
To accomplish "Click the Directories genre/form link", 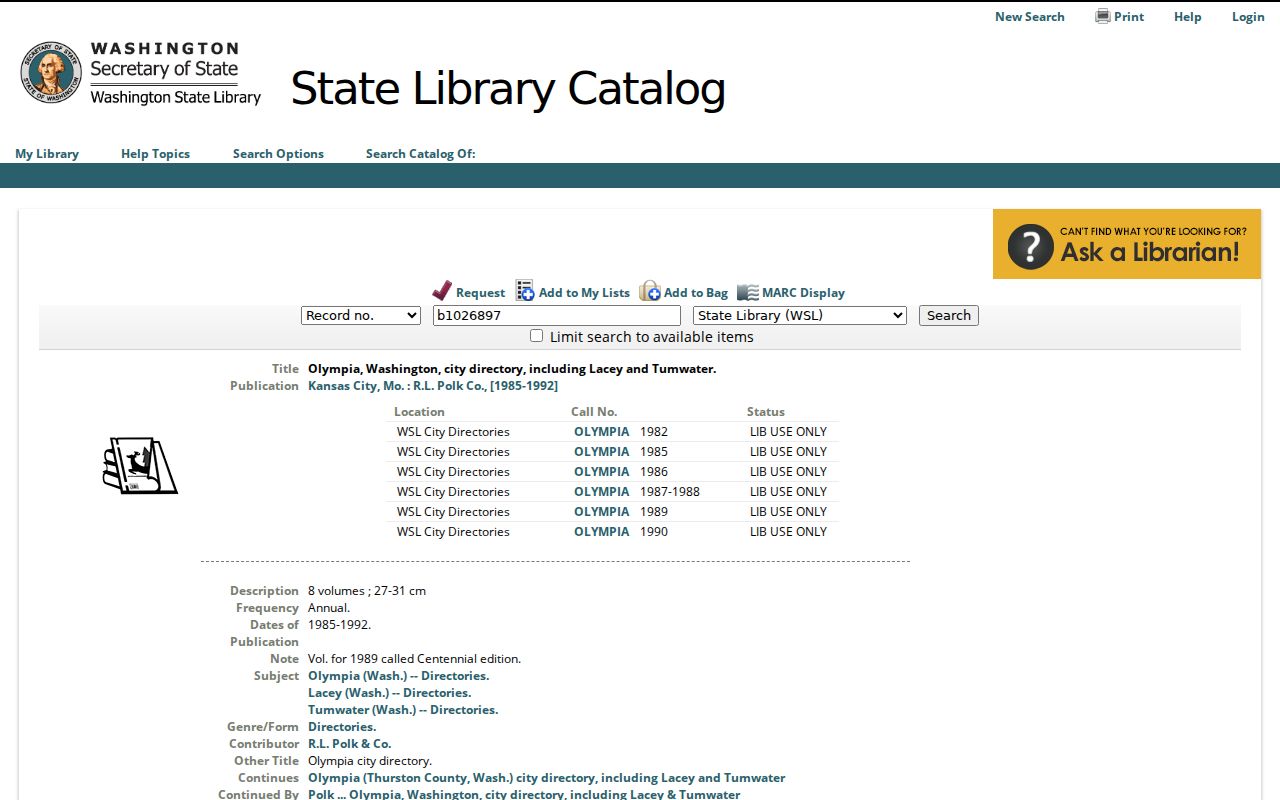I will click(342, 727).
